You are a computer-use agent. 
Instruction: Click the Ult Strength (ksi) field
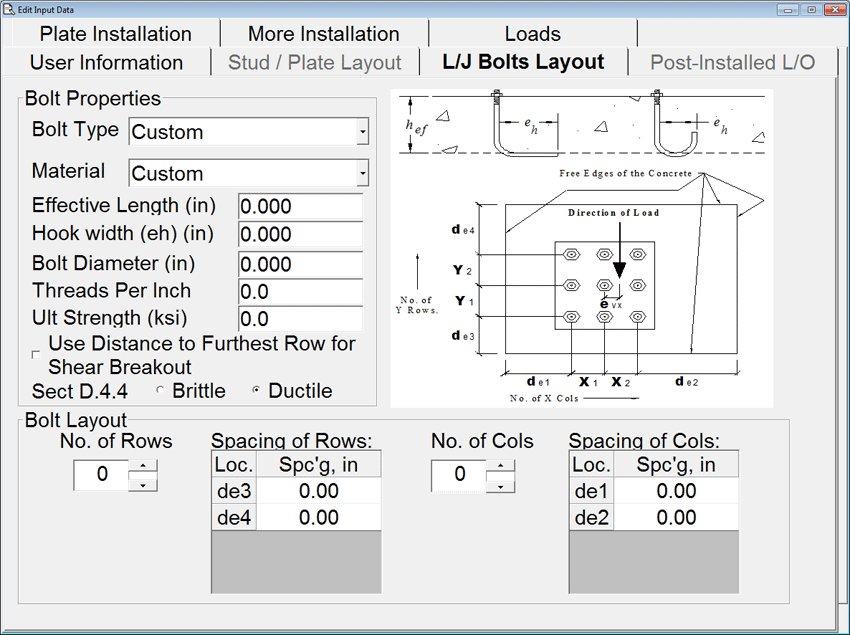pos(299,319)
